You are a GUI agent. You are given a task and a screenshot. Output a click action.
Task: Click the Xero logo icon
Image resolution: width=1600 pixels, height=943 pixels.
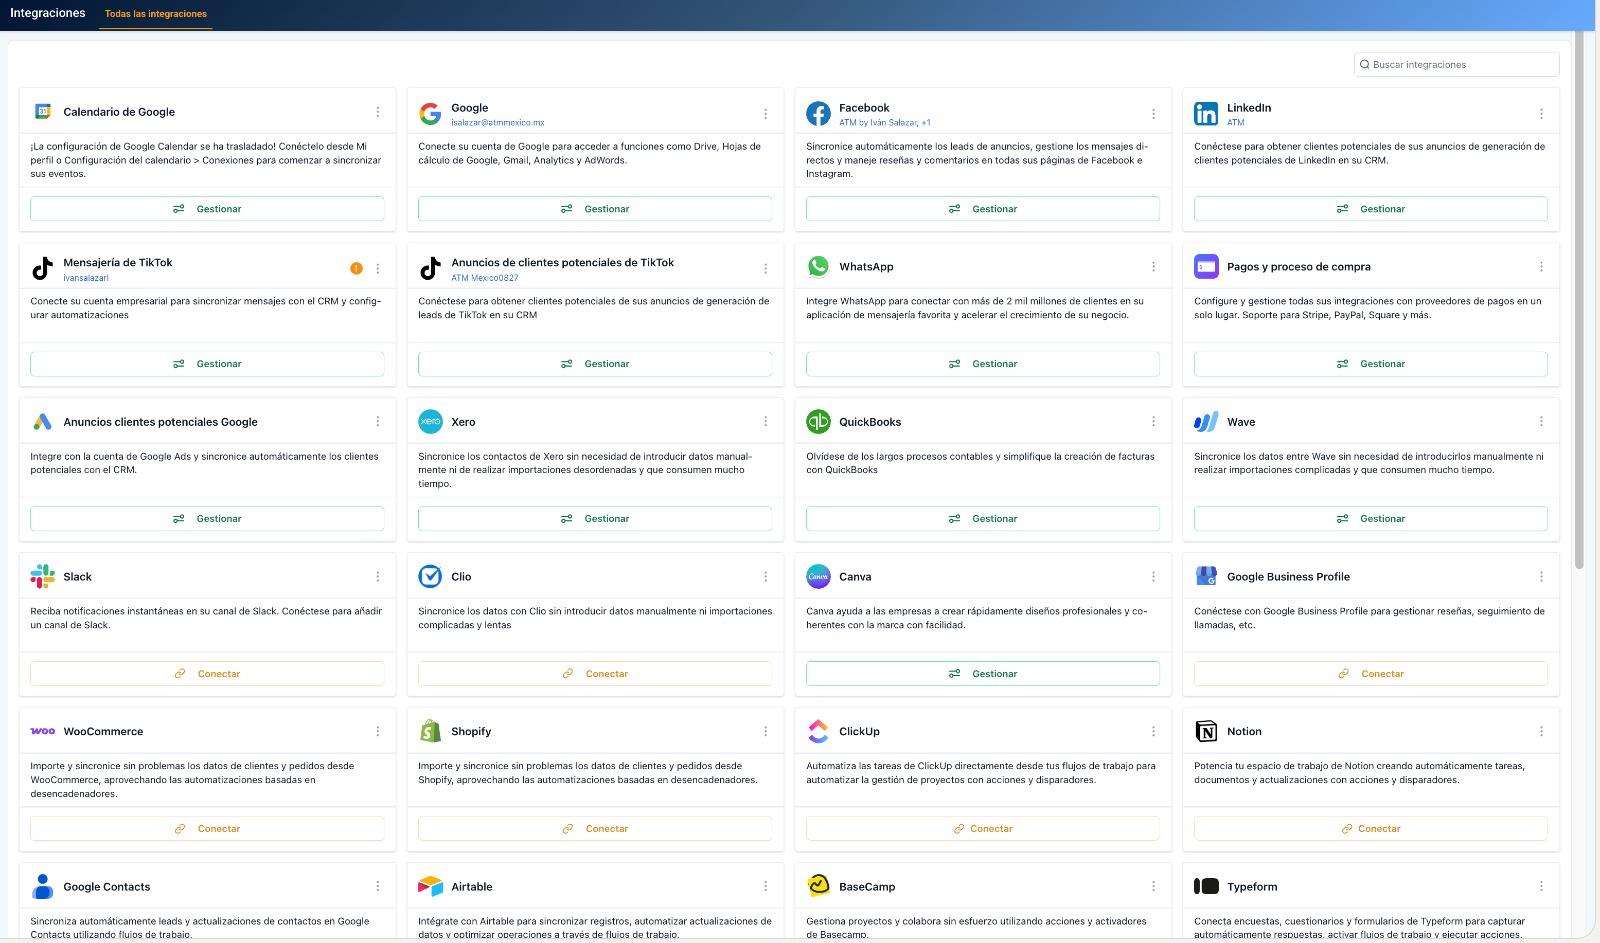(430, 422)
